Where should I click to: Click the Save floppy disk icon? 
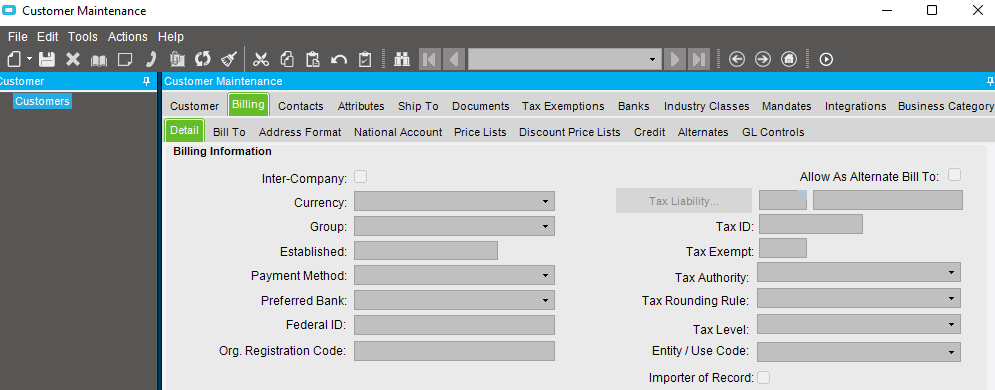(x=47, y=59)
